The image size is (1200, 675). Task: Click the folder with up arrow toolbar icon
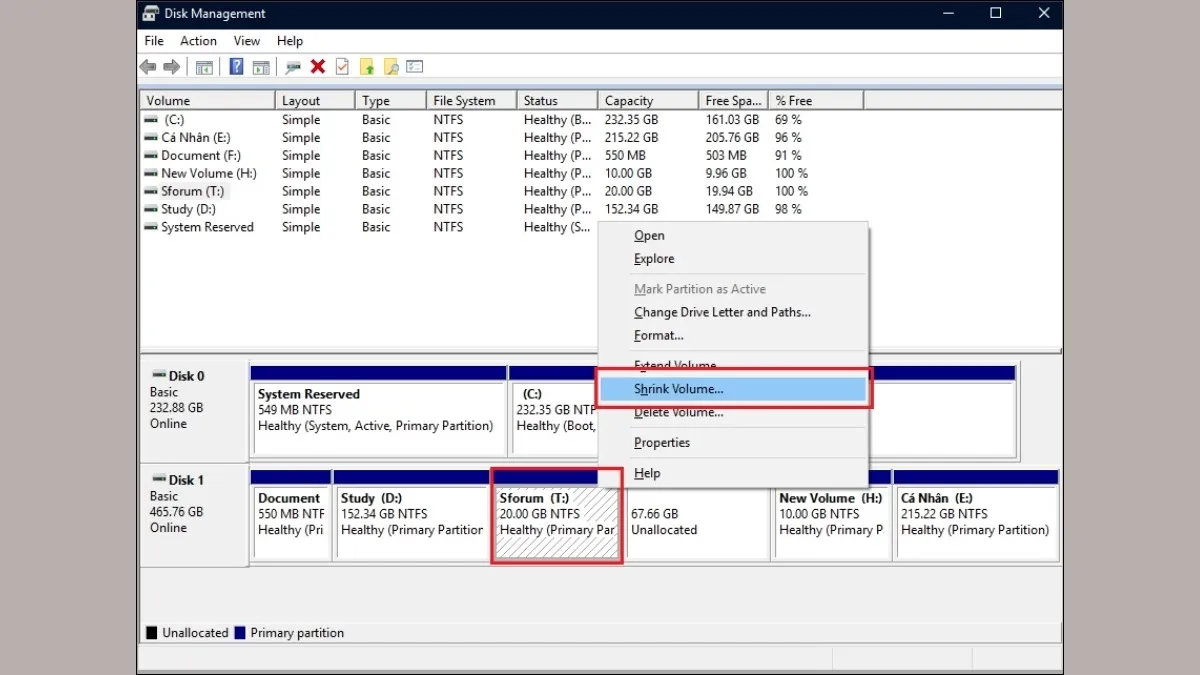[x=366, y=66]
